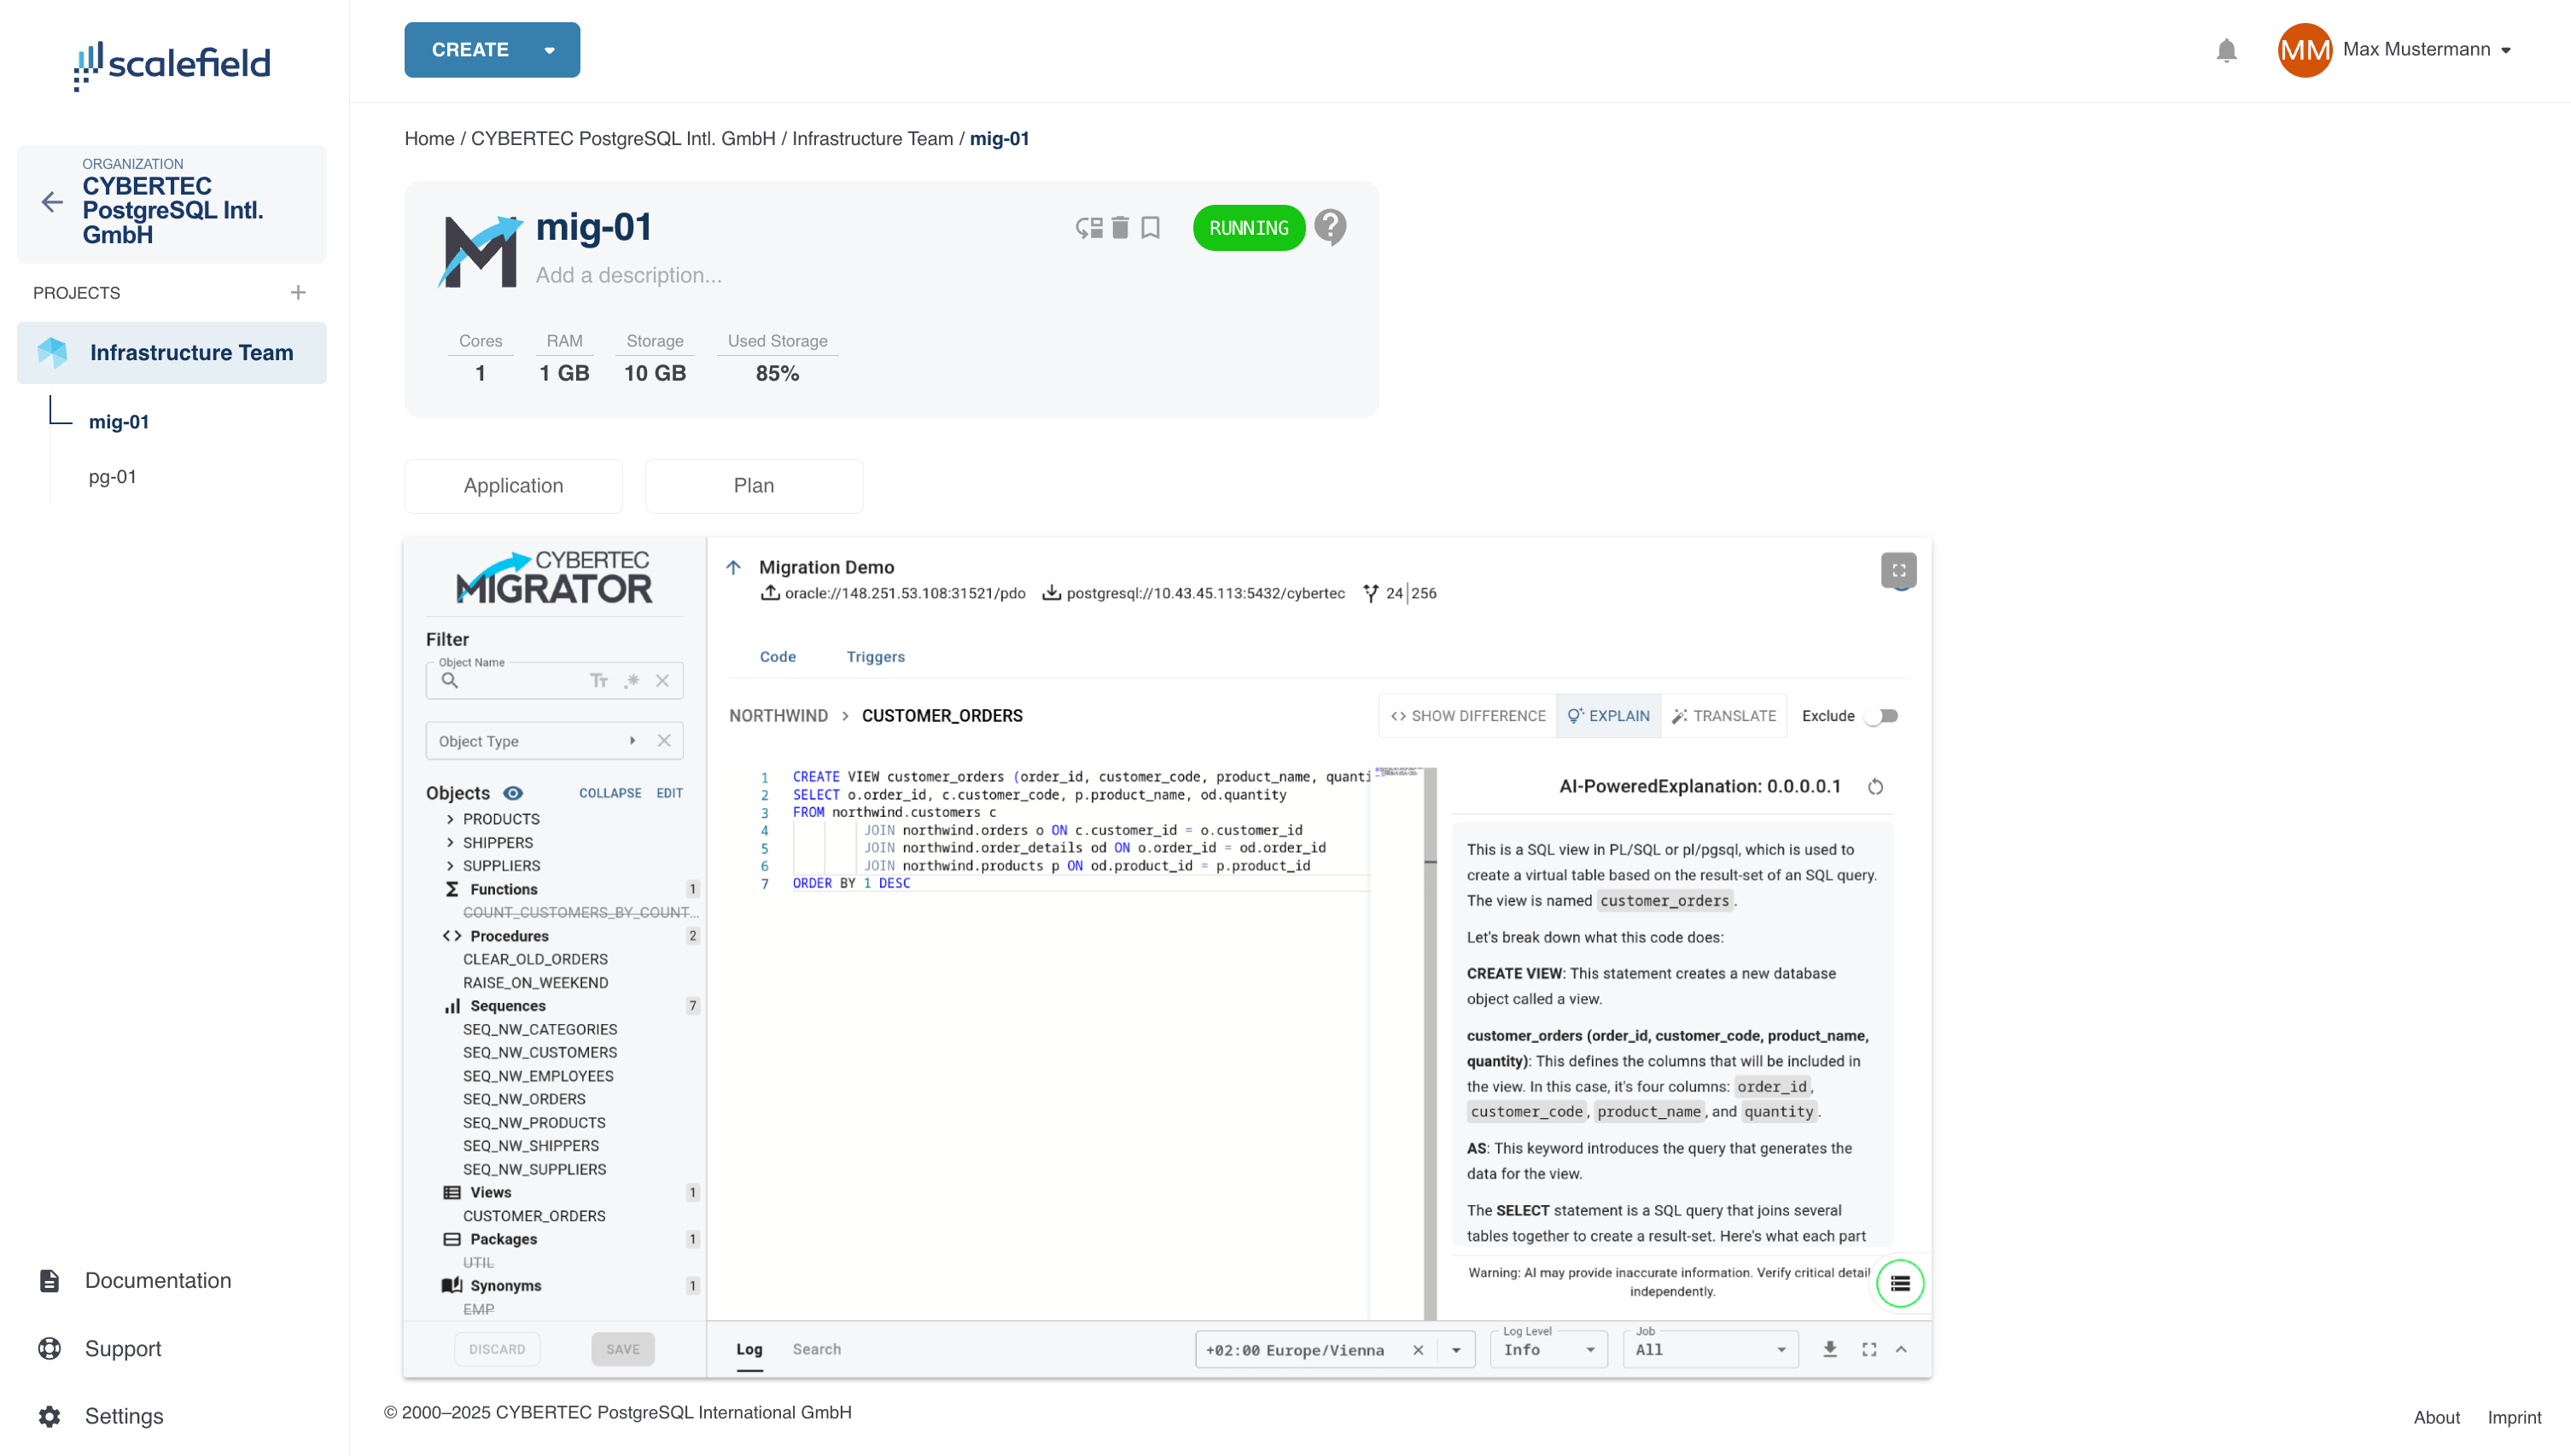Screen dimensions: 2571x1456
Task: Click the bookmark icon for mig-01
Action: click(x=1151, y=228)
